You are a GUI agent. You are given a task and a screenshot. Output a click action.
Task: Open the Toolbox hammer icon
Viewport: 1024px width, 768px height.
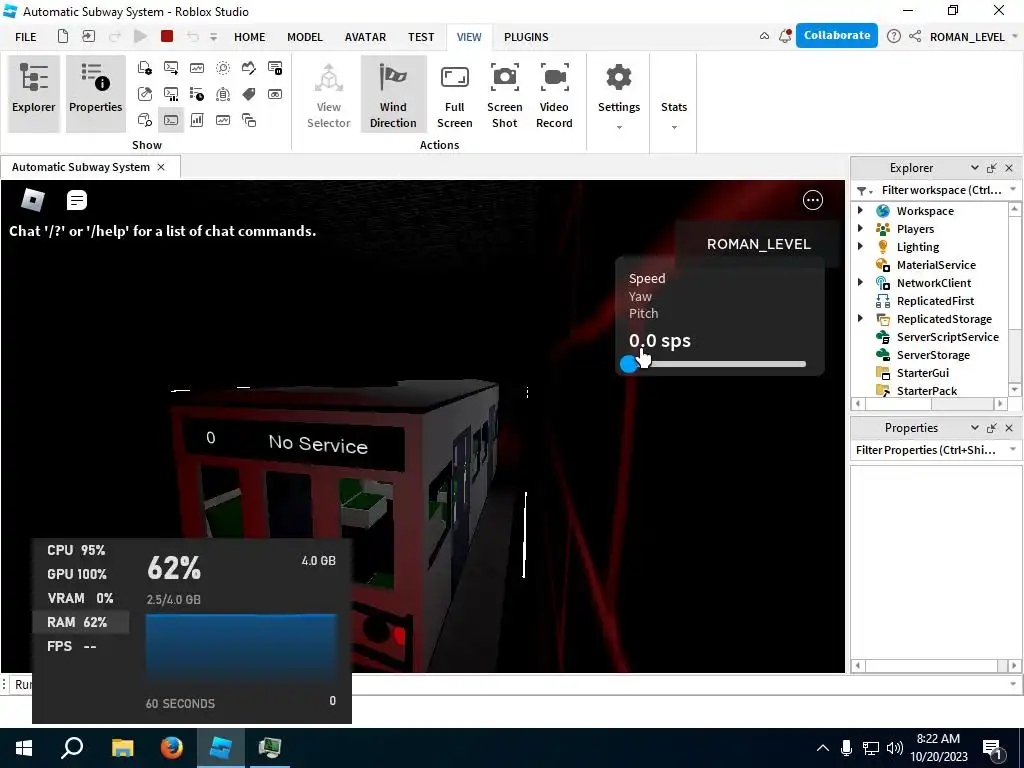pos(145,94)
